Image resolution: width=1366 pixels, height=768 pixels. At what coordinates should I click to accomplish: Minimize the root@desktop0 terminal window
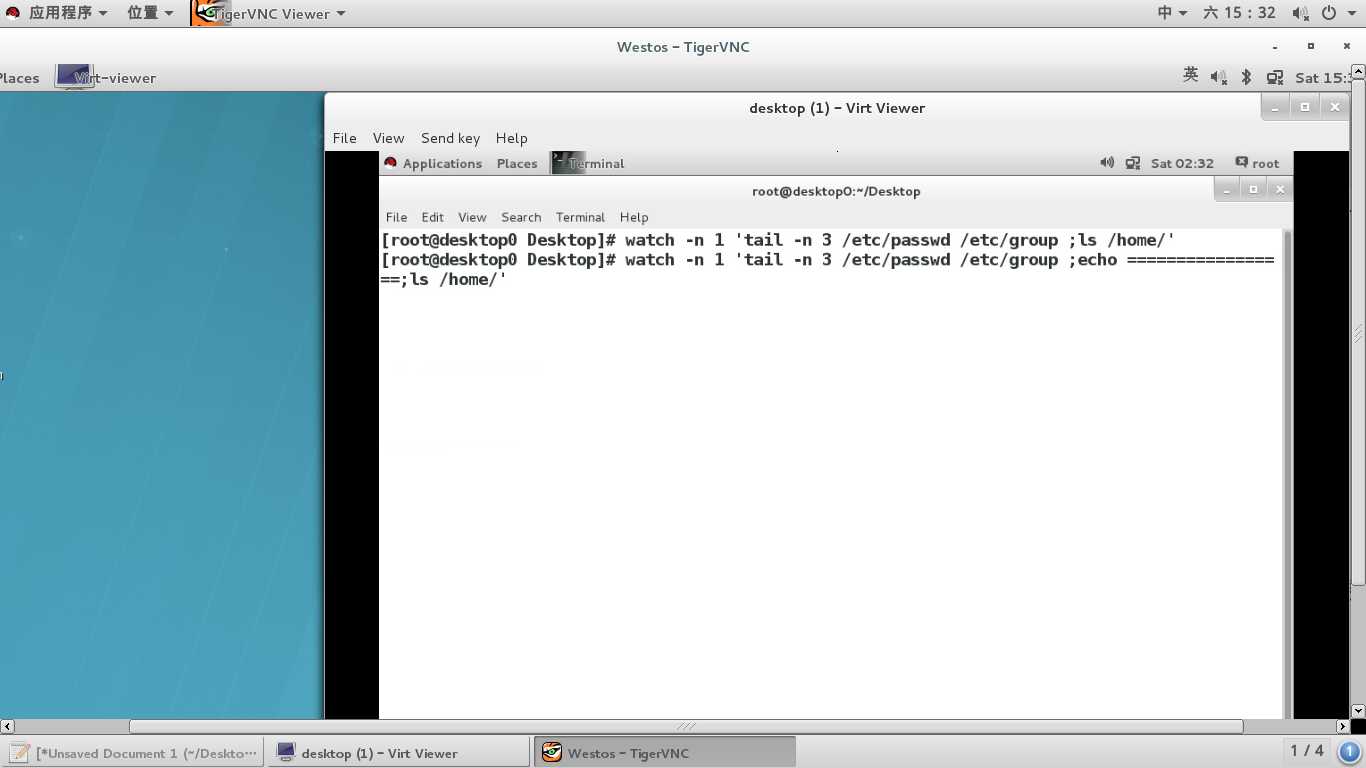[1227, 189]
